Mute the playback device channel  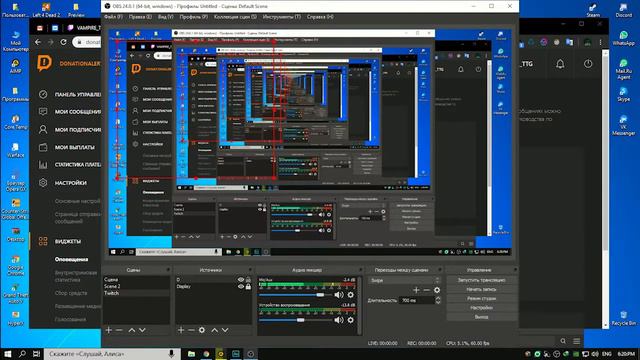point(339,320)
